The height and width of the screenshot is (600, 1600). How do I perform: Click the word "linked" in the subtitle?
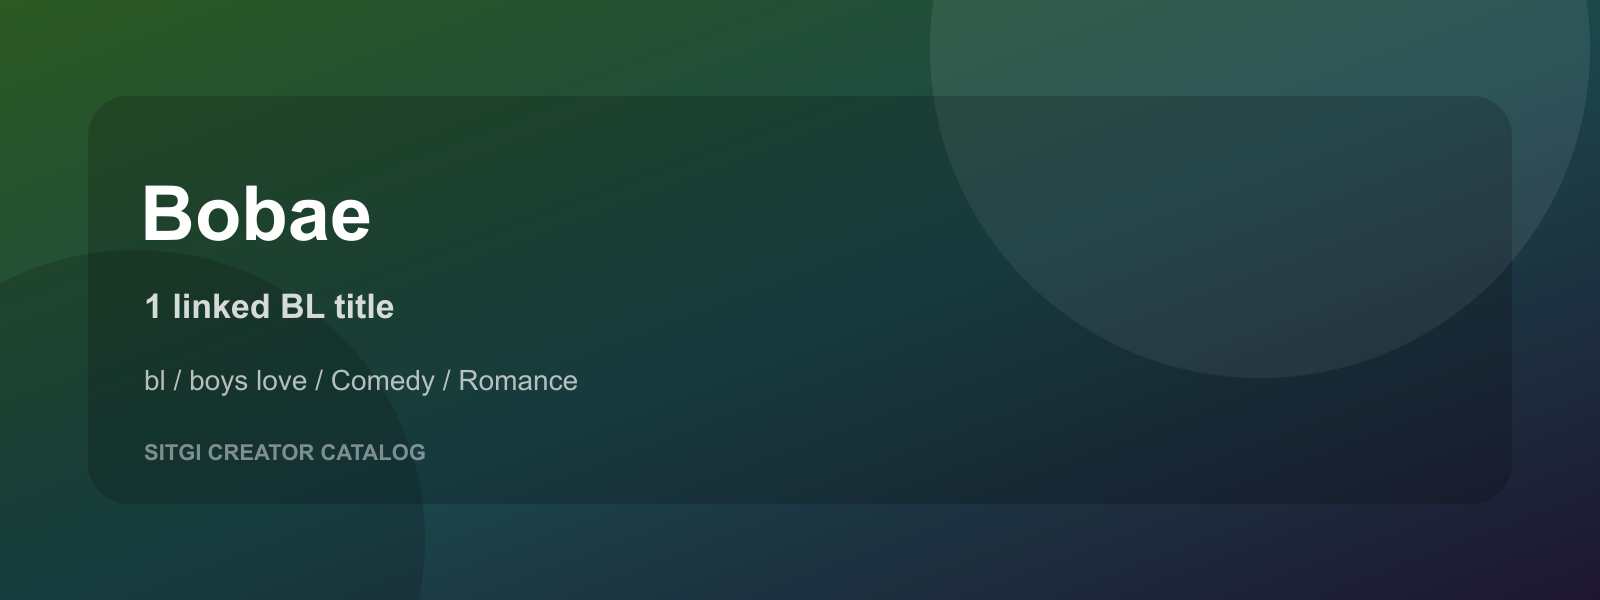click(221, 306)
